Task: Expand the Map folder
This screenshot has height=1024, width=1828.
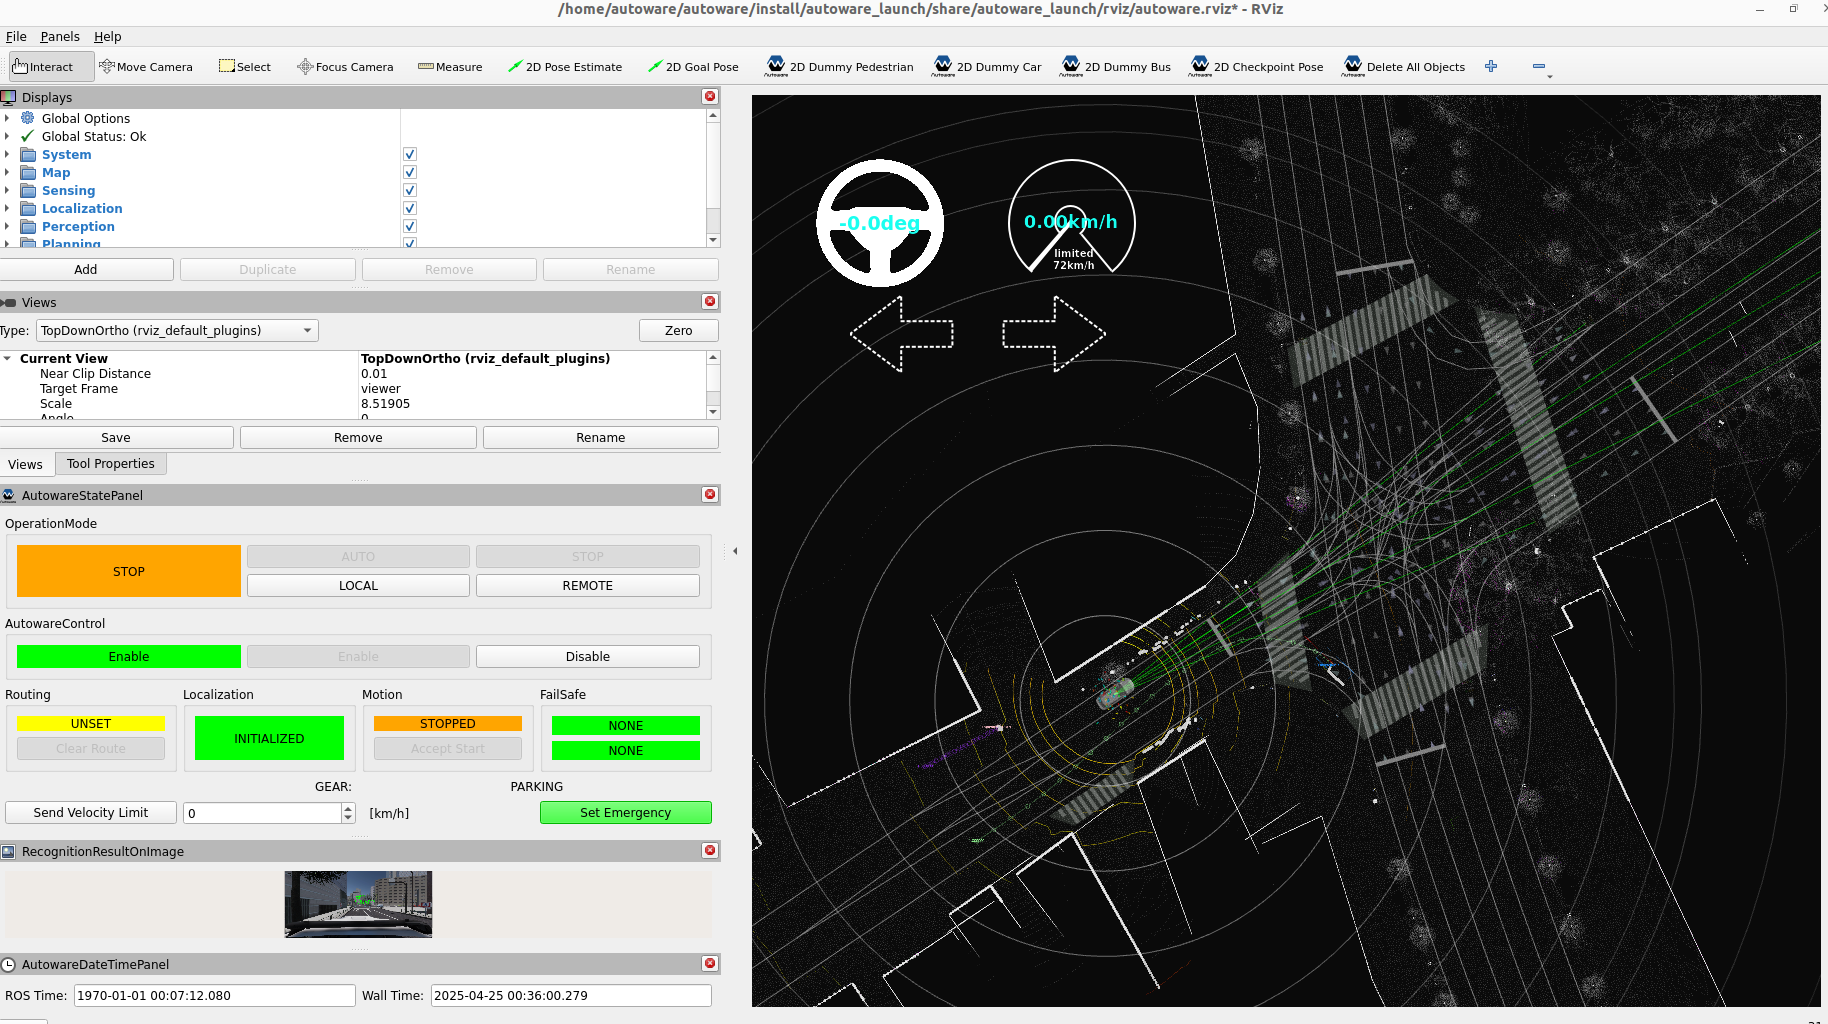Action: point(7,172)
